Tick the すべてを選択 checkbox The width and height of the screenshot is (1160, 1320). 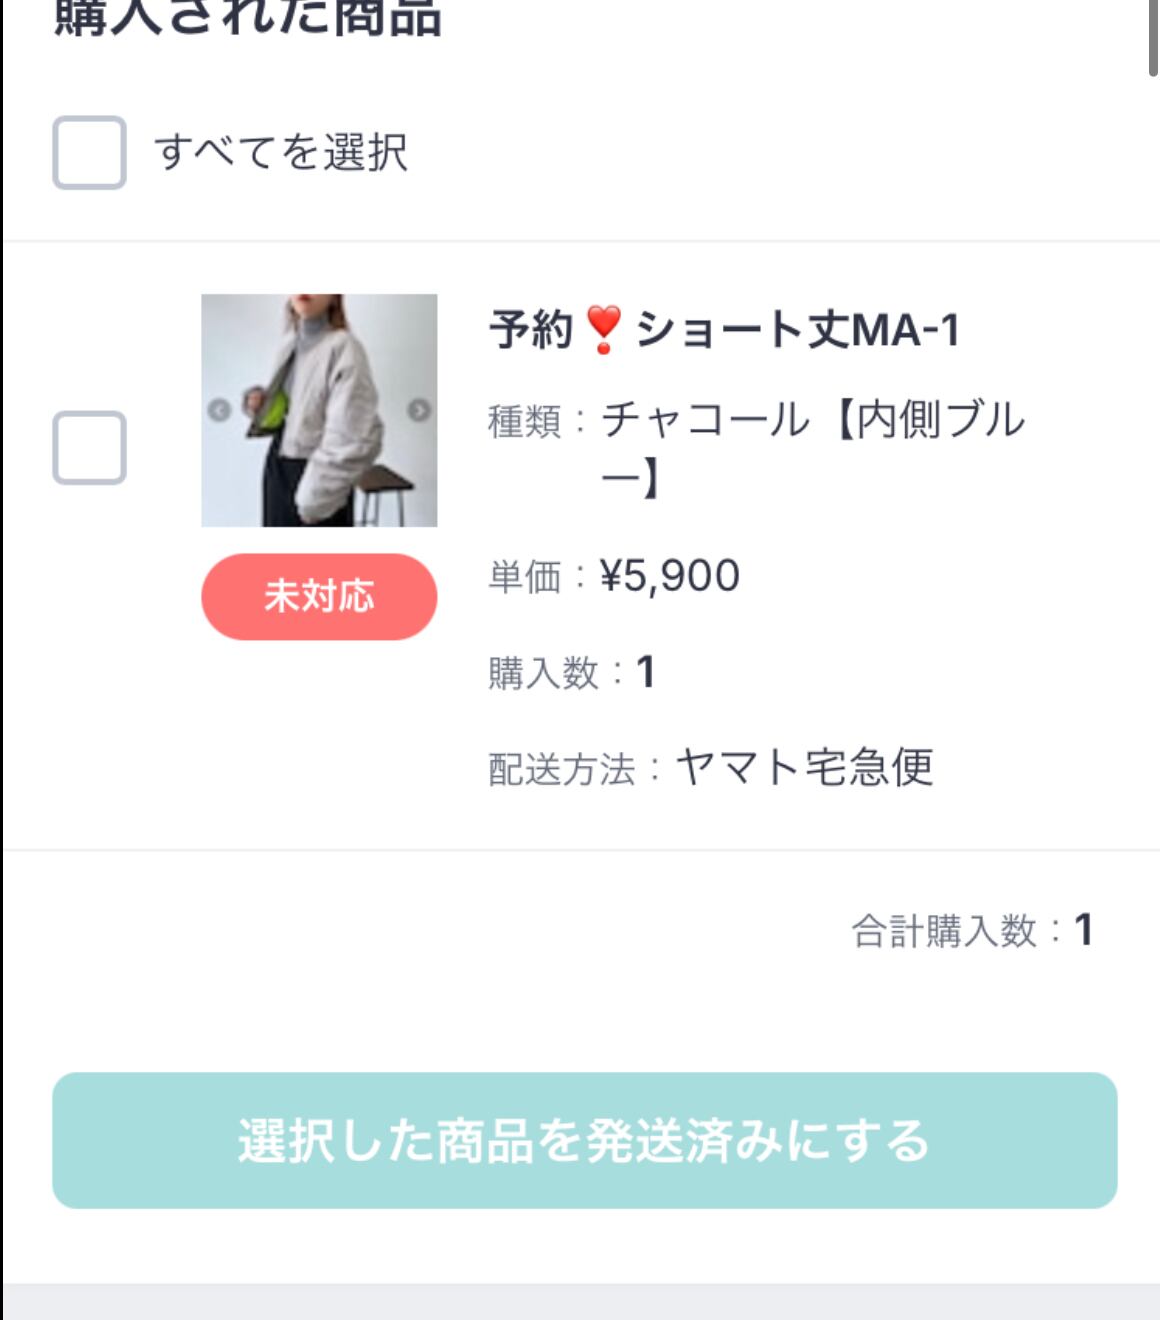89,153
